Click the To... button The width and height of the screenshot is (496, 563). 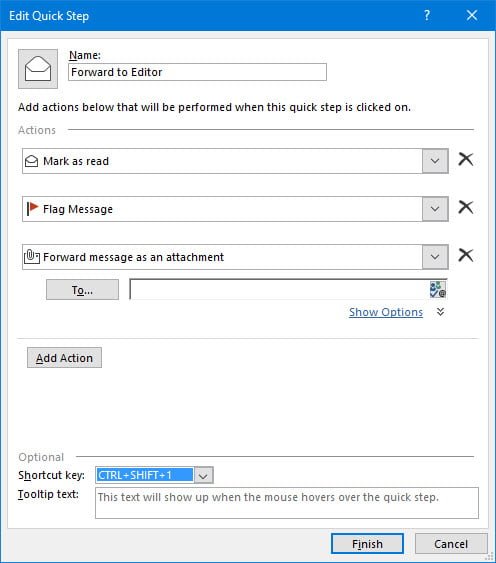82,289
